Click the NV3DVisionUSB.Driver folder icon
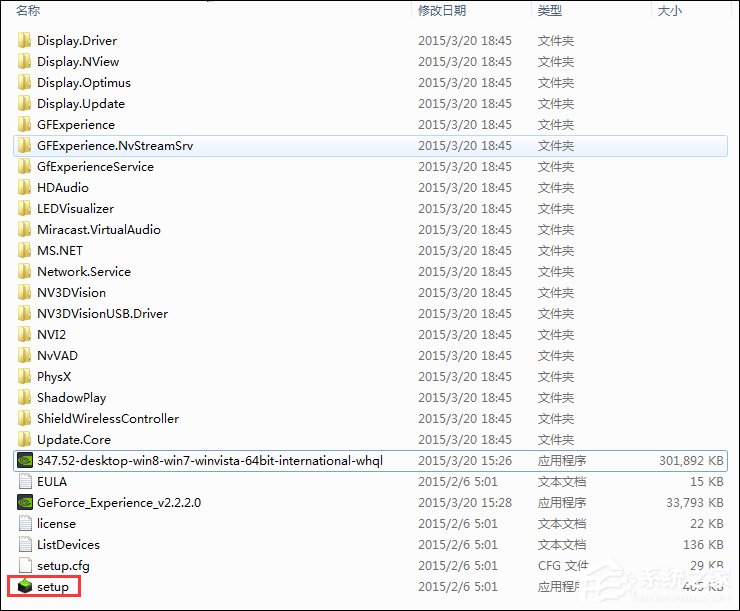740x611 pixels. [25, 313]
